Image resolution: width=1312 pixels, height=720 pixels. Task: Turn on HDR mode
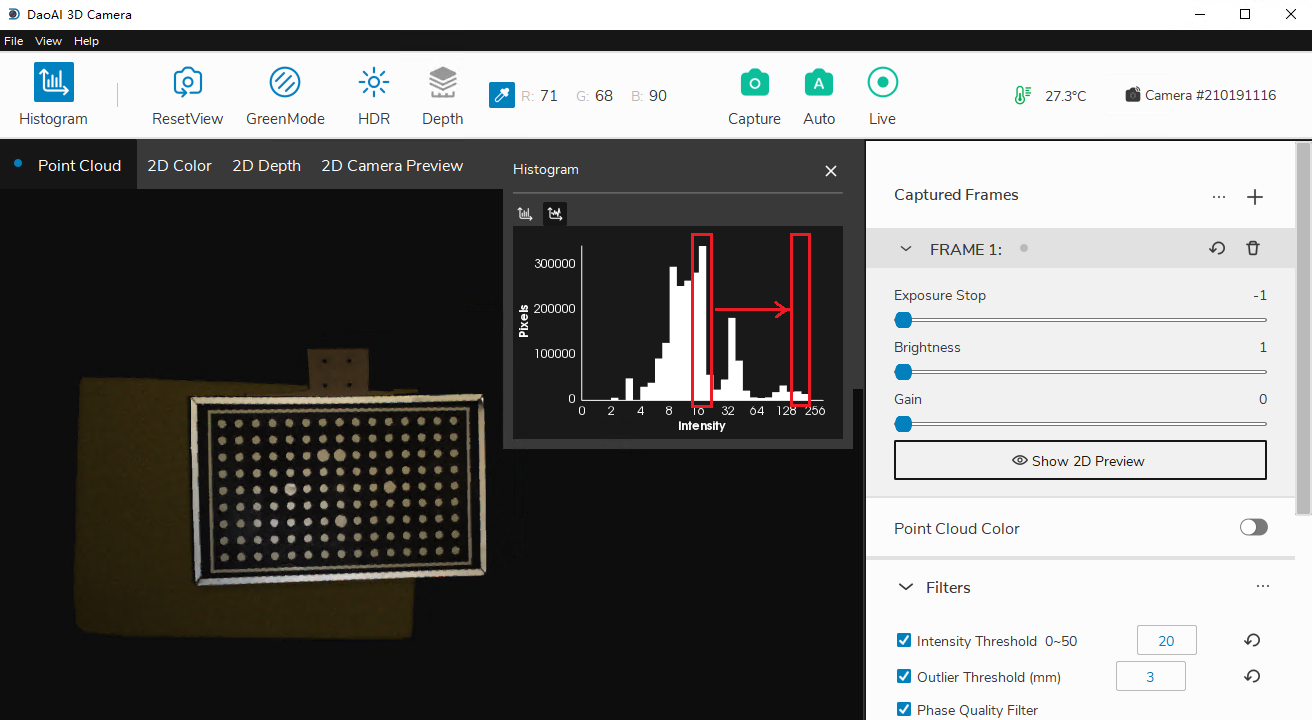click(x=373, y=83)
